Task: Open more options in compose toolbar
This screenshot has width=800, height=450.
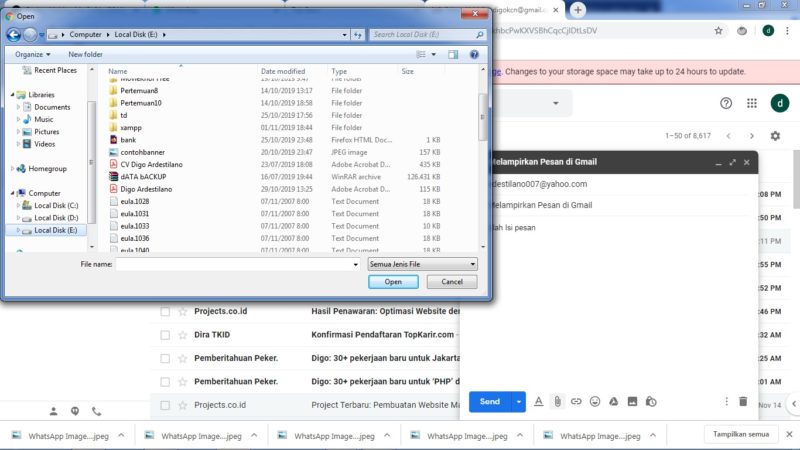Action: pyautogui.click(x=727, y=402)
